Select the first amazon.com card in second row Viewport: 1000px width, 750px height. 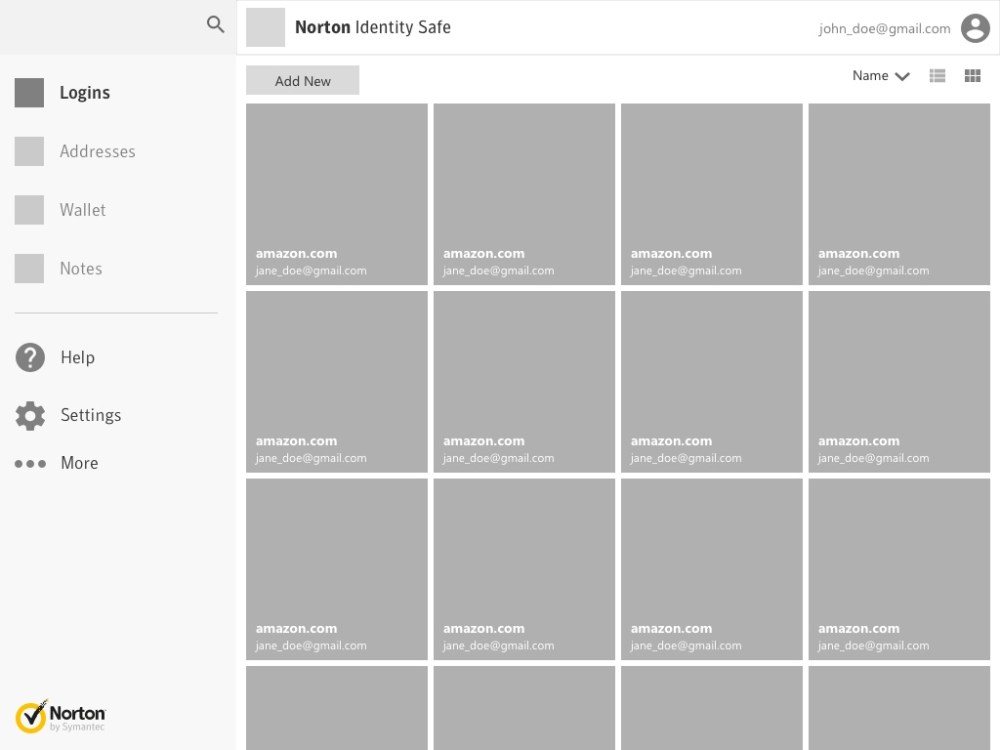pyautogui.click(x=337, y=381)
